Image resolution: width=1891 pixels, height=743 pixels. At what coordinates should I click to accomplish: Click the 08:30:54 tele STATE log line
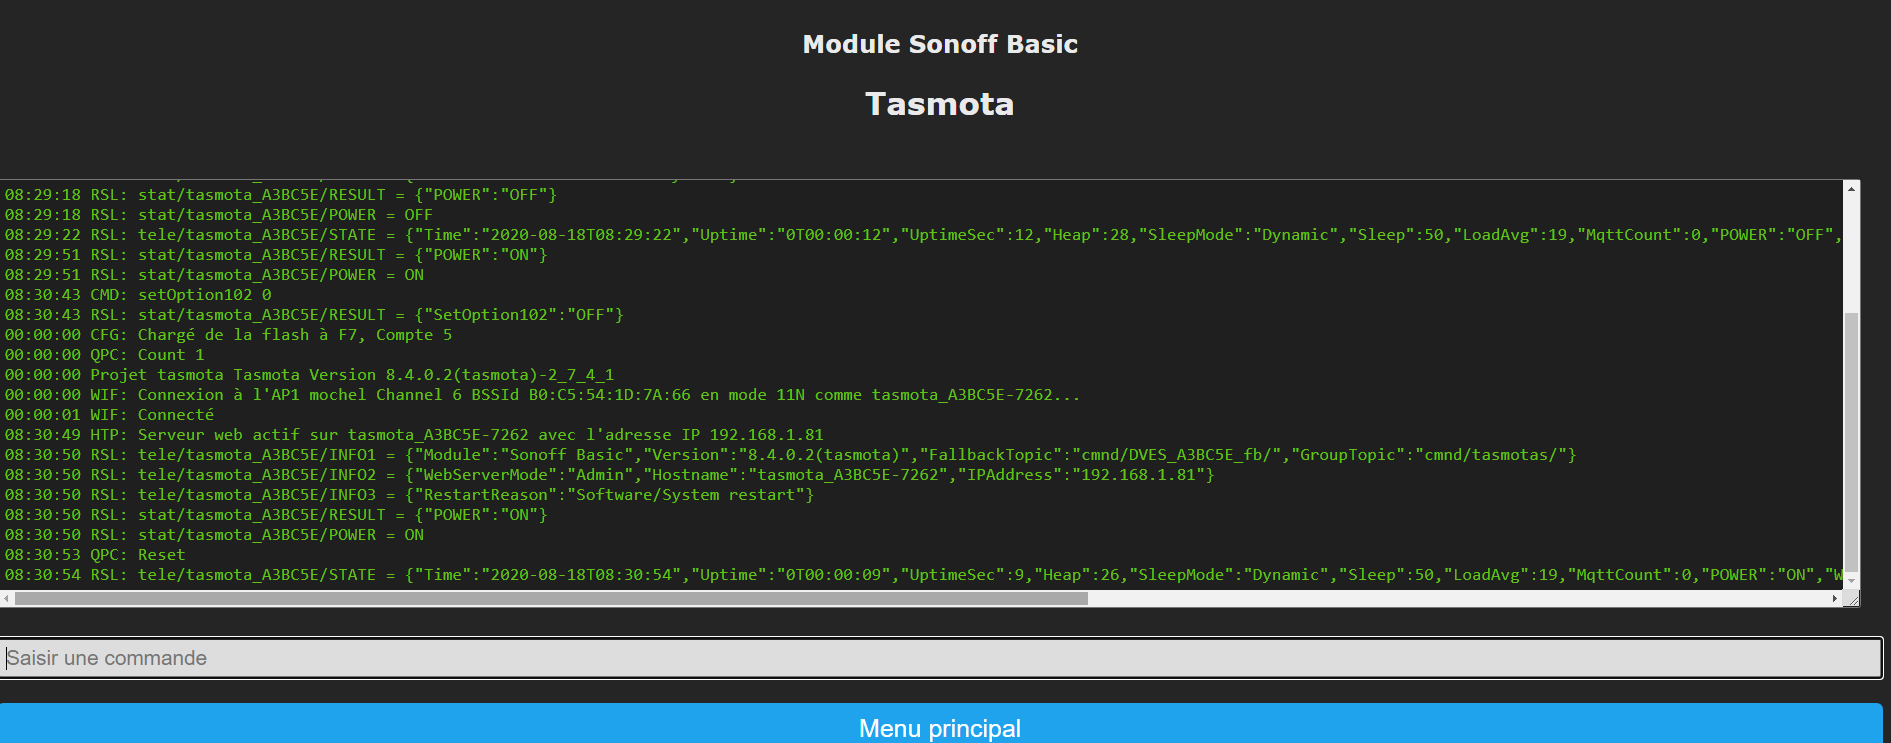click(923, 574)
